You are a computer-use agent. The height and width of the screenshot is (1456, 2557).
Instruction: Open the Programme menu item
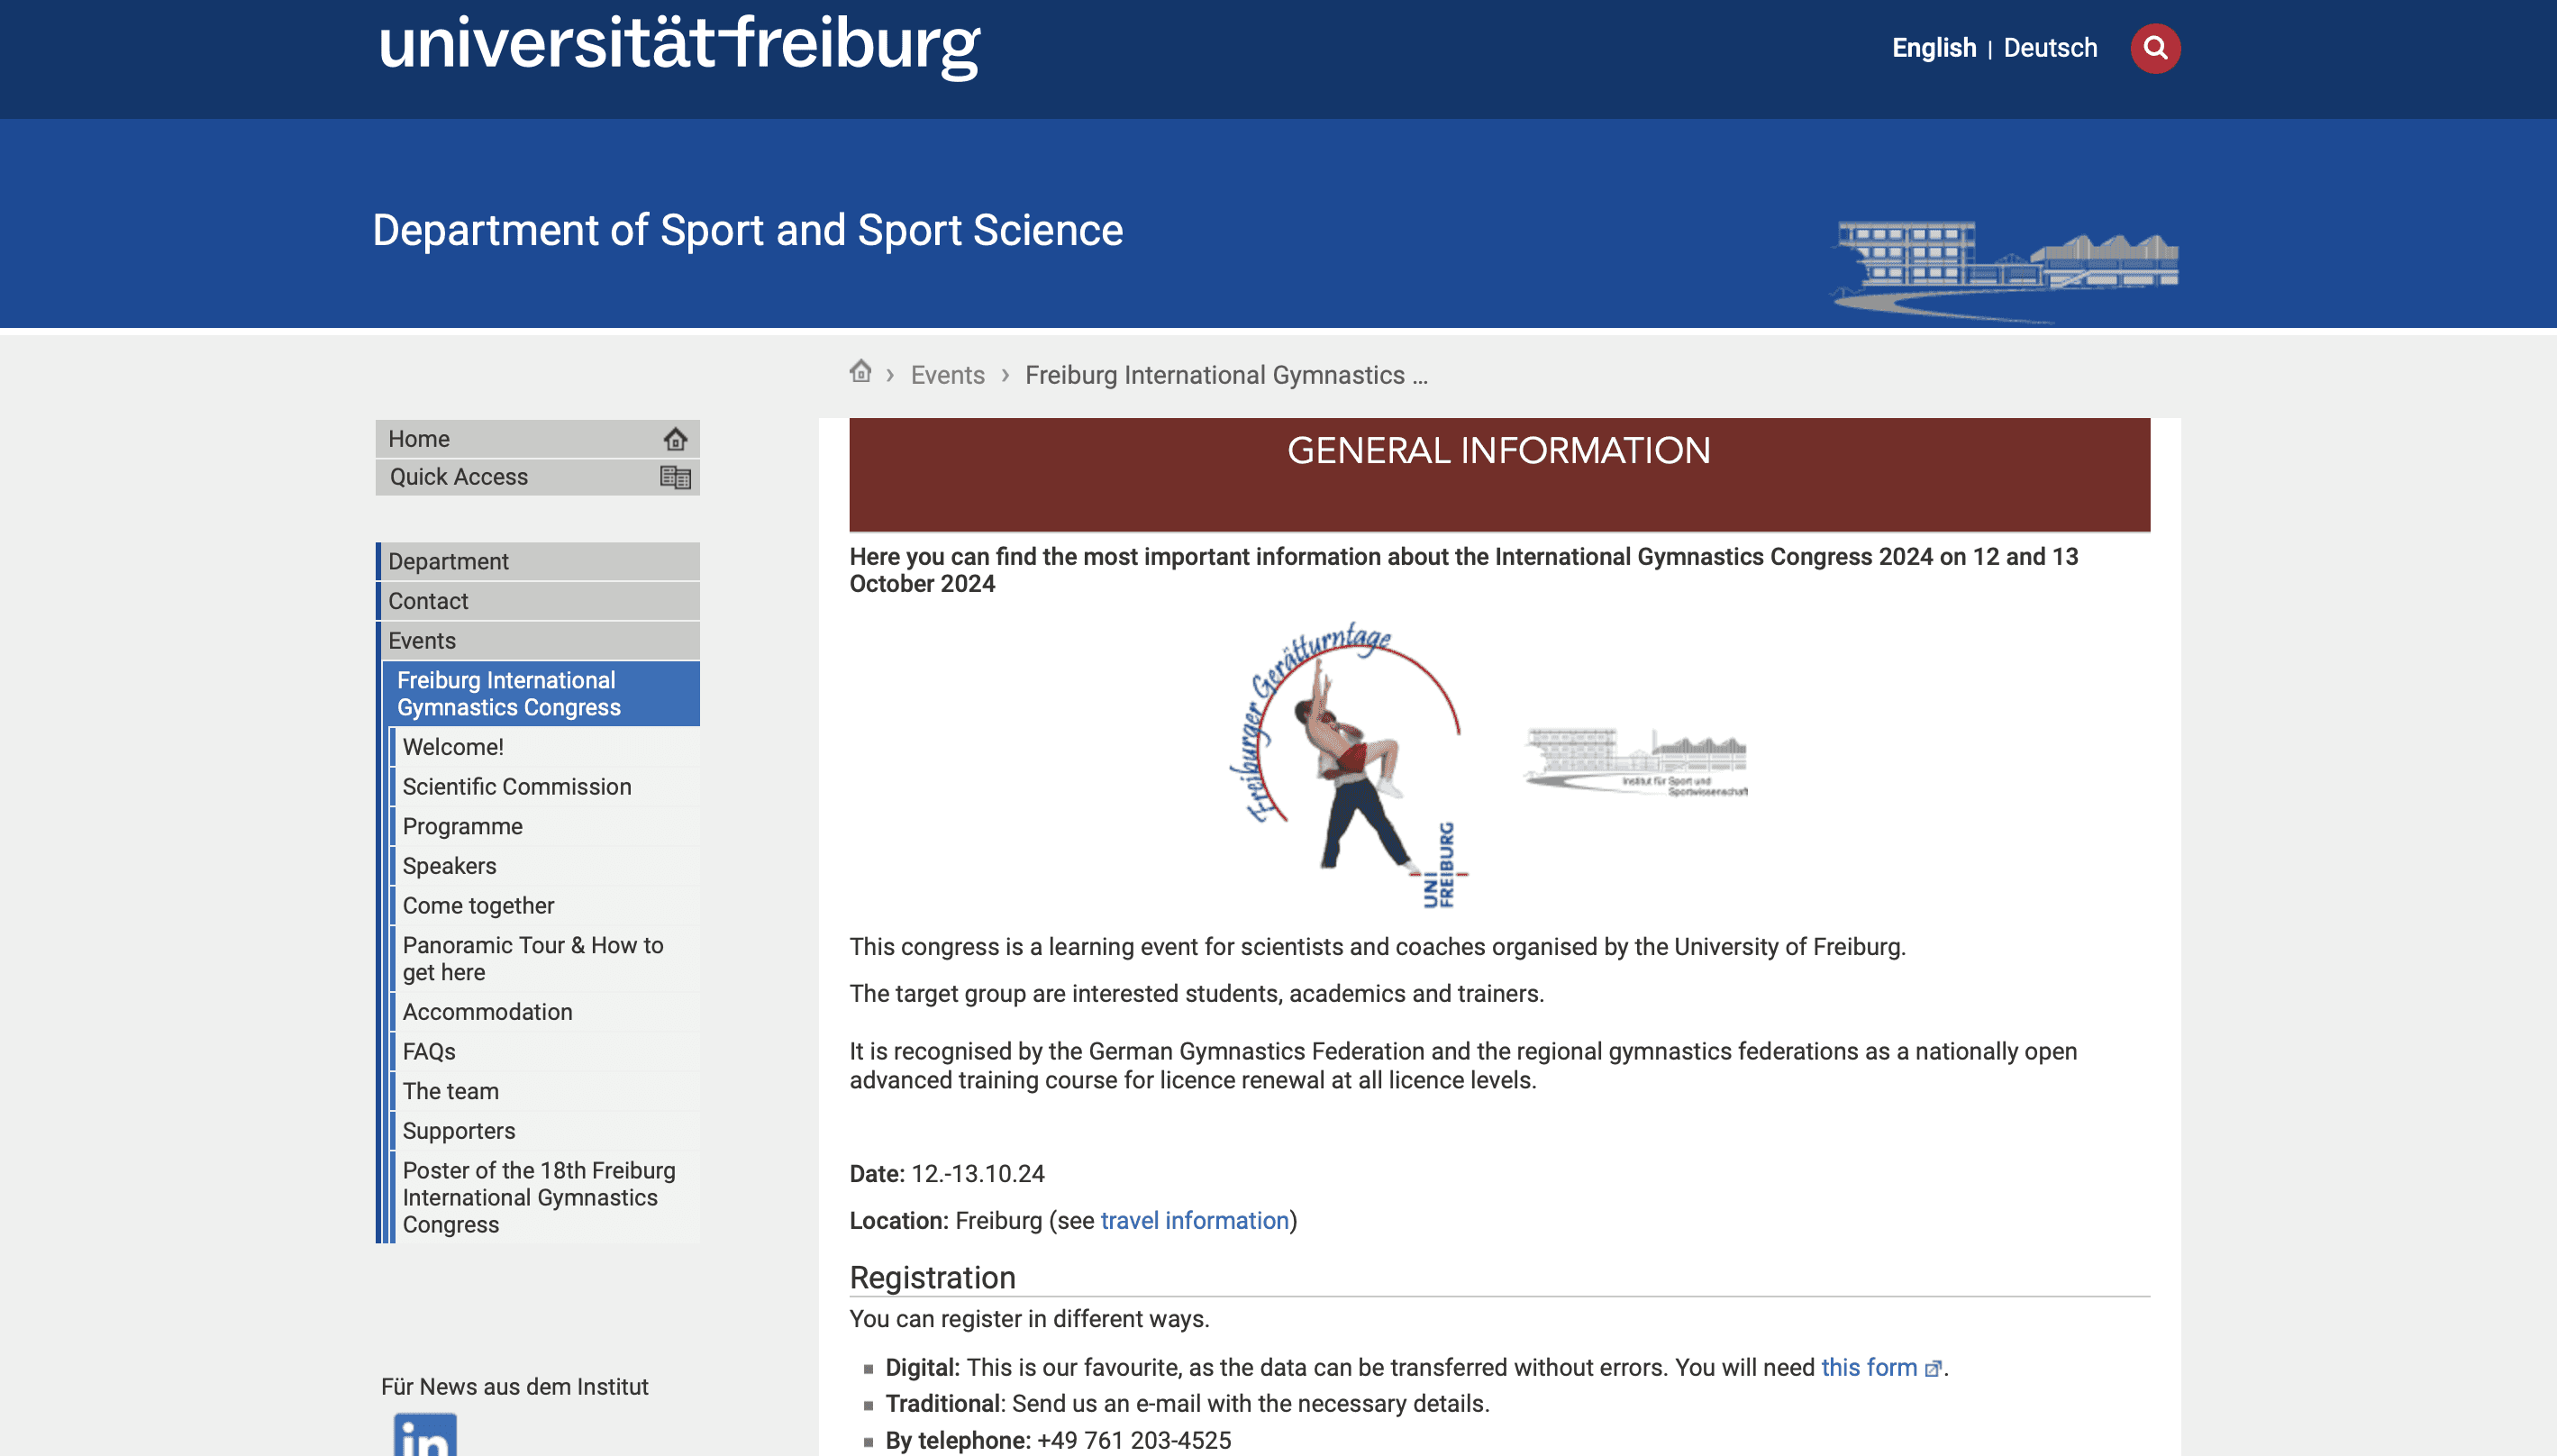(x=462, y=826)
